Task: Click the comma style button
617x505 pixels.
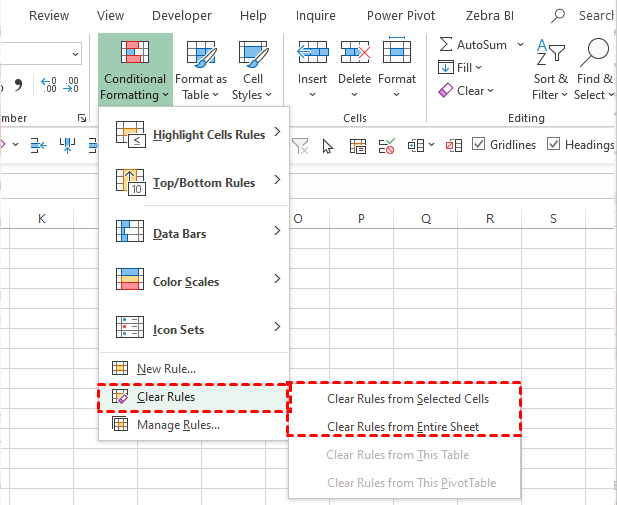Action: 18,84
